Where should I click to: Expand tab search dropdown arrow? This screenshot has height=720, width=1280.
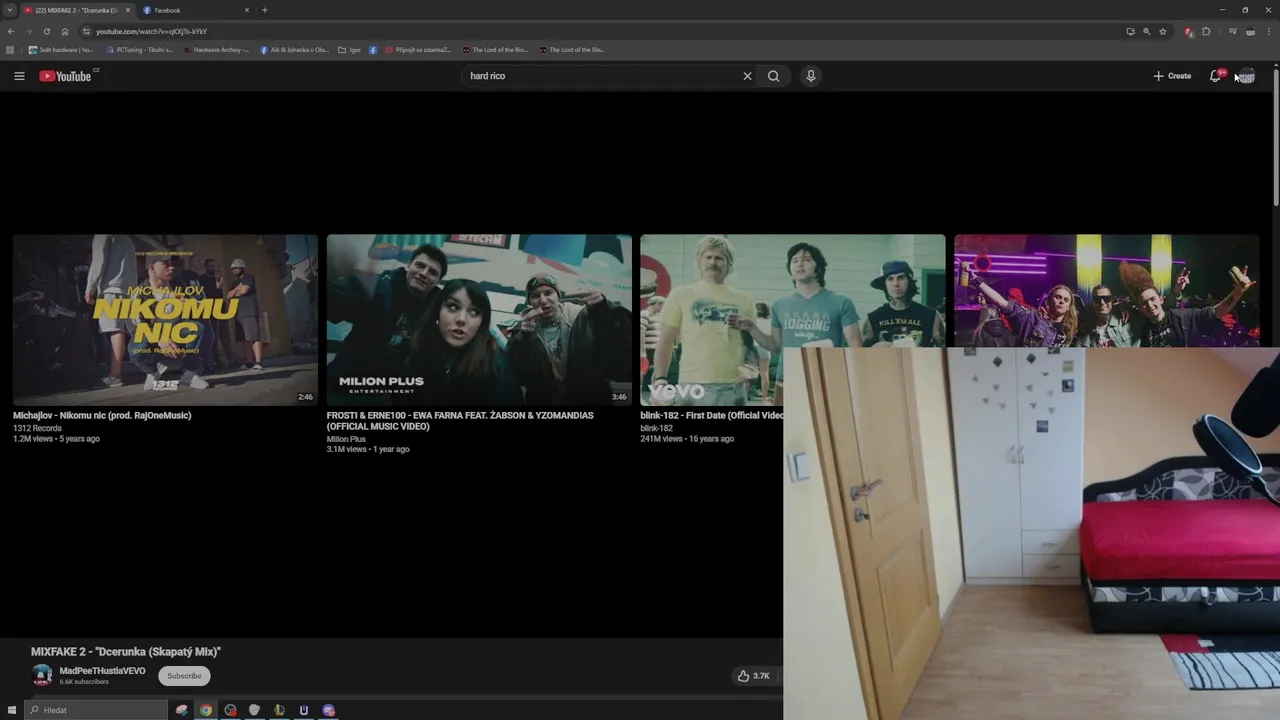[9, 10]
